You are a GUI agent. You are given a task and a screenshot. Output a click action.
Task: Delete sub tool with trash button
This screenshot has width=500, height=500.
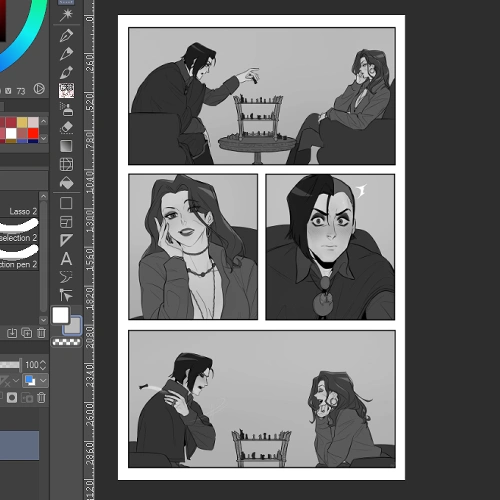[41, 333]
